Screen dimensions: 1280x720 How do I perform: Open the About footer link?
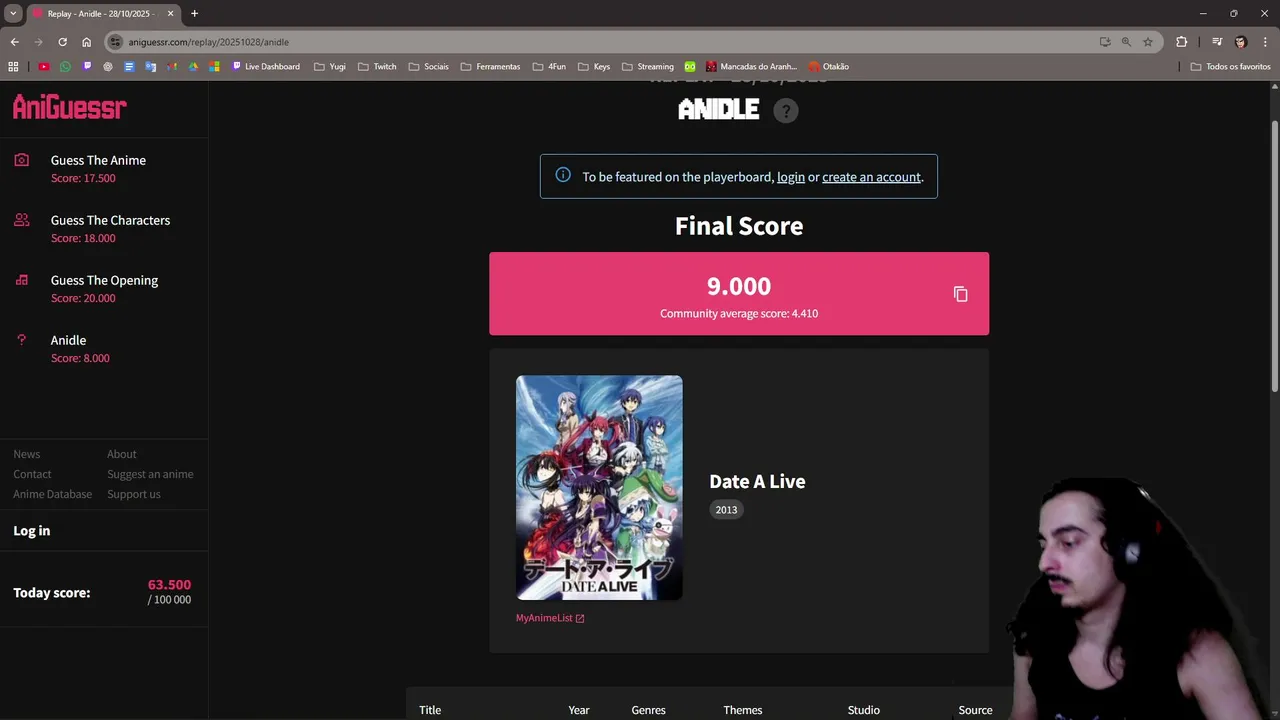(122, 454)
